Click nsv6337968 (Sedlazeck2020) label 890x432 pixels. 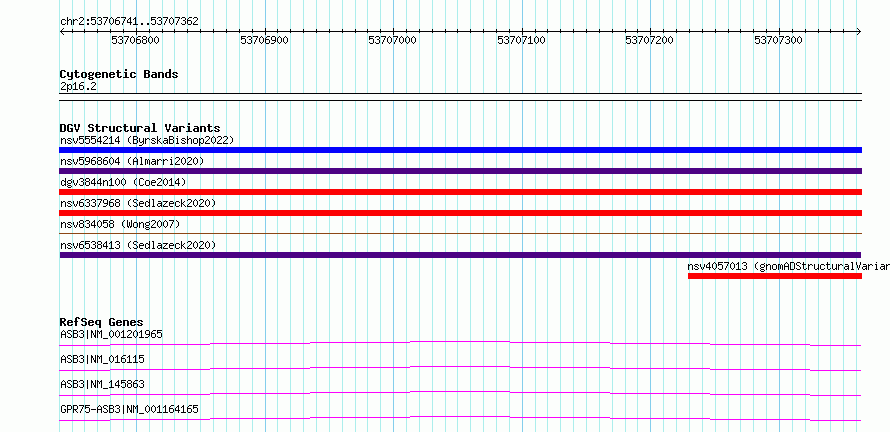pos(138,203)
